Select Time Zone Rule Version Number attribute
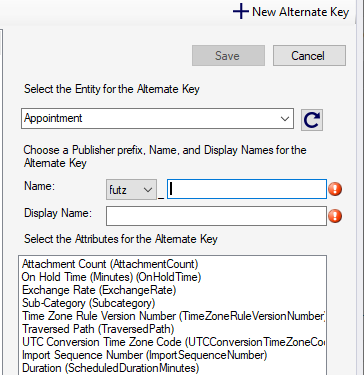 point(173,316)
